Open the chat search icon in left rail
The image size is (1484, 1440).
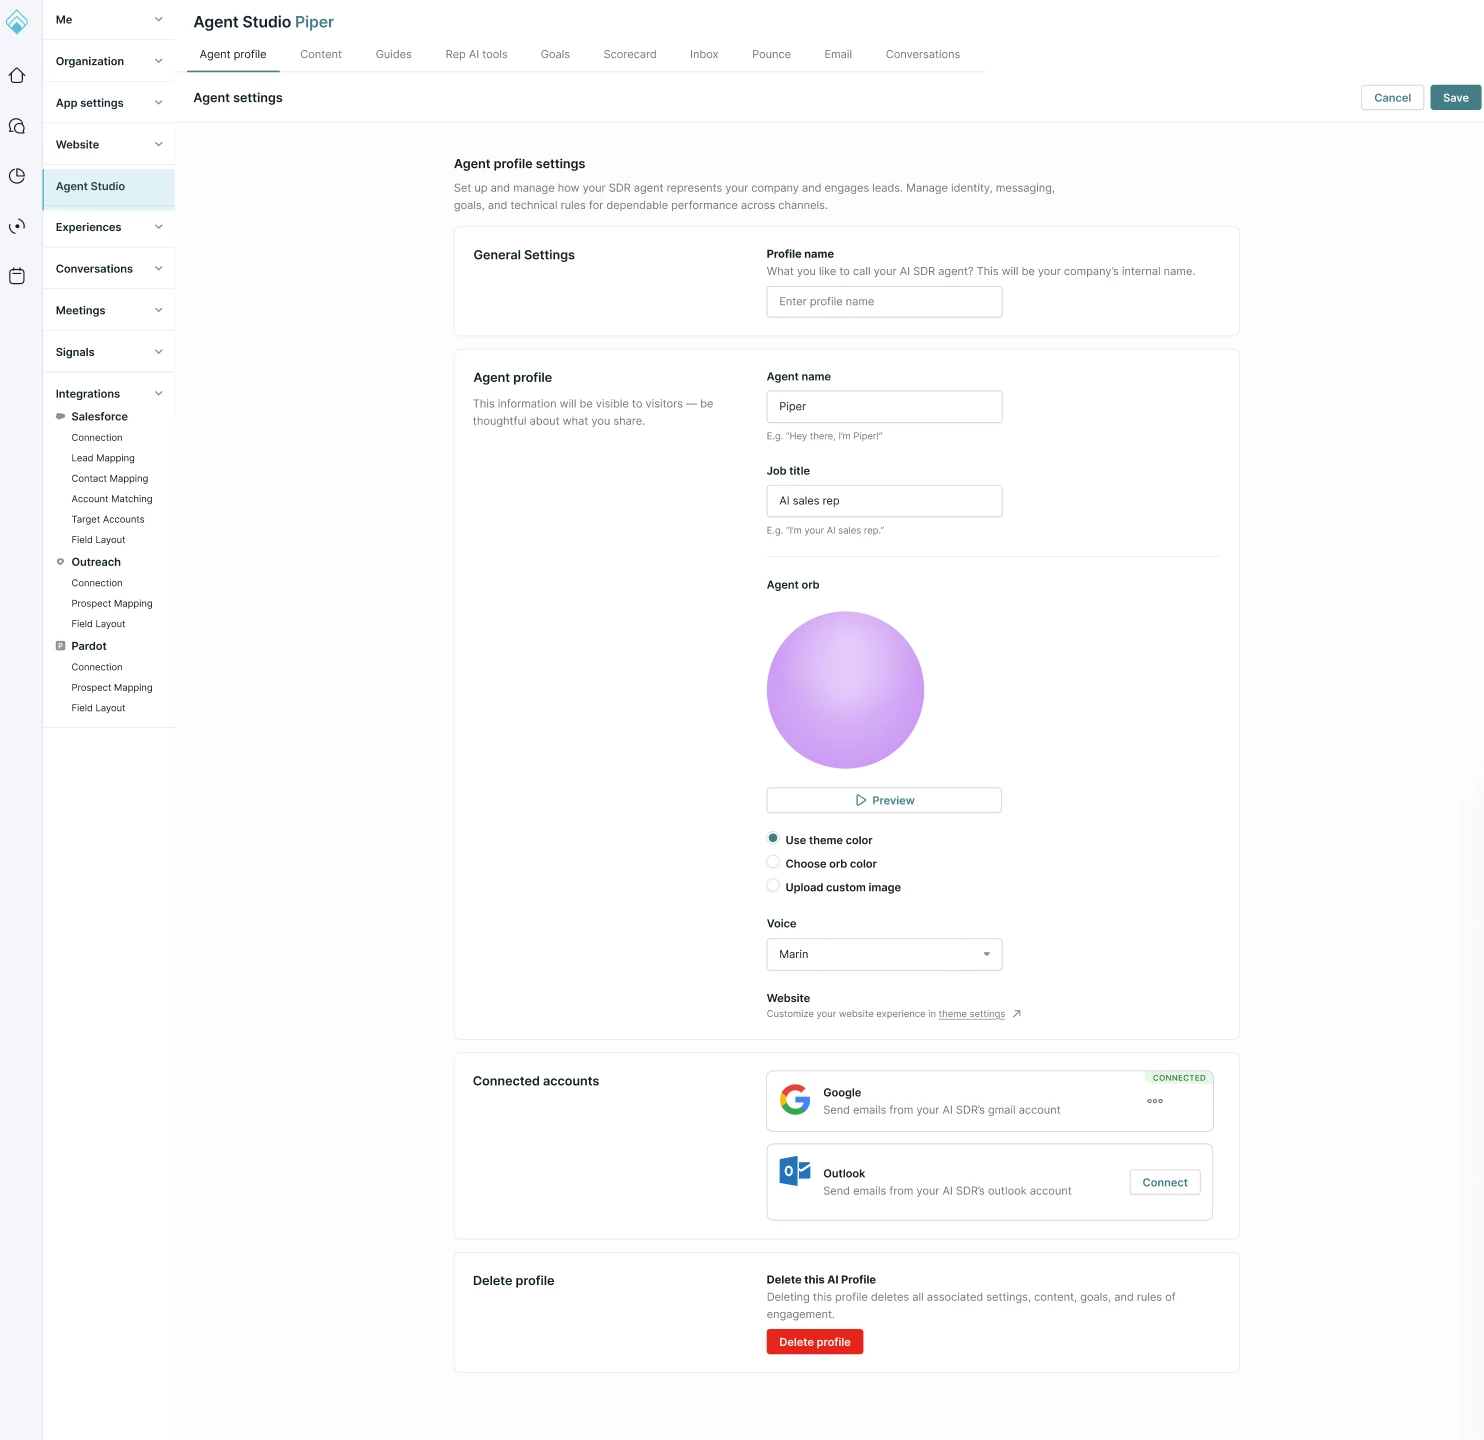[17, 126]
